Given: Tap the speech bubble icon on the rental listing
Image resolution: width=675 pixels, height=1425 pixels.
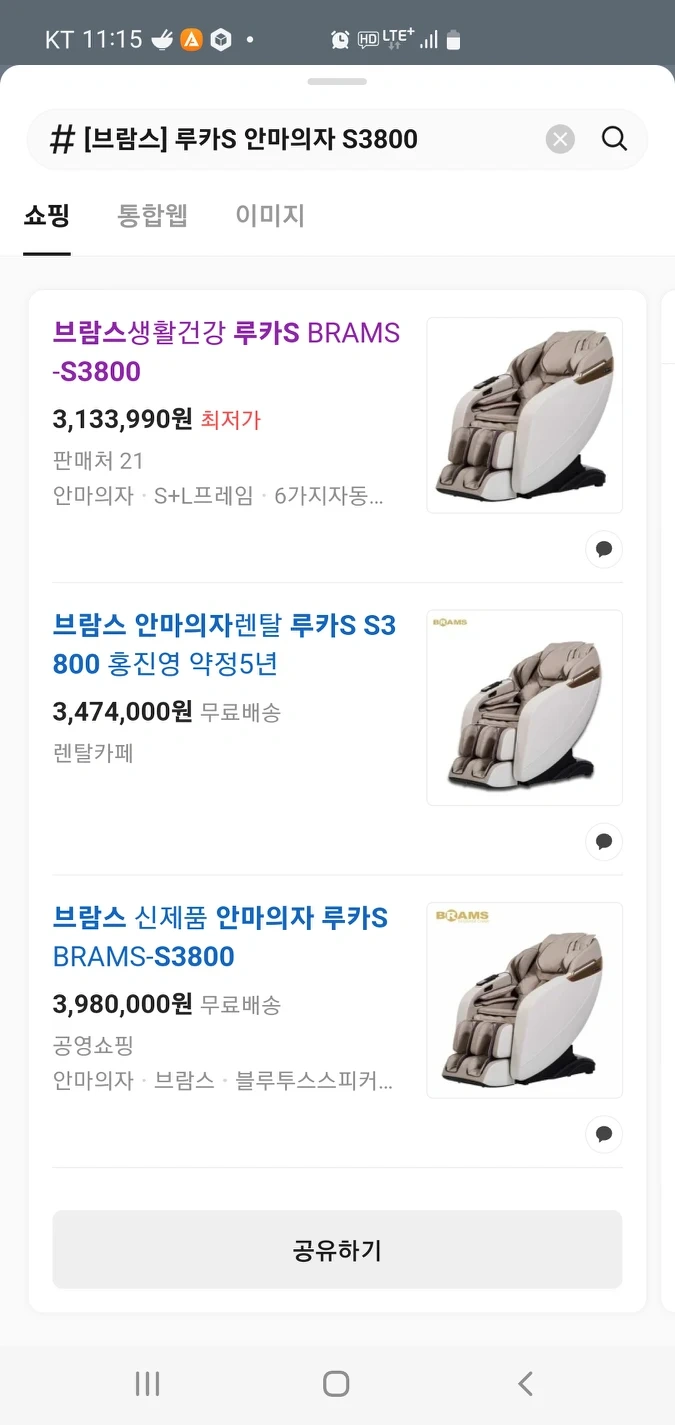Looking at the screenshot, I should (x=604, y=841).
